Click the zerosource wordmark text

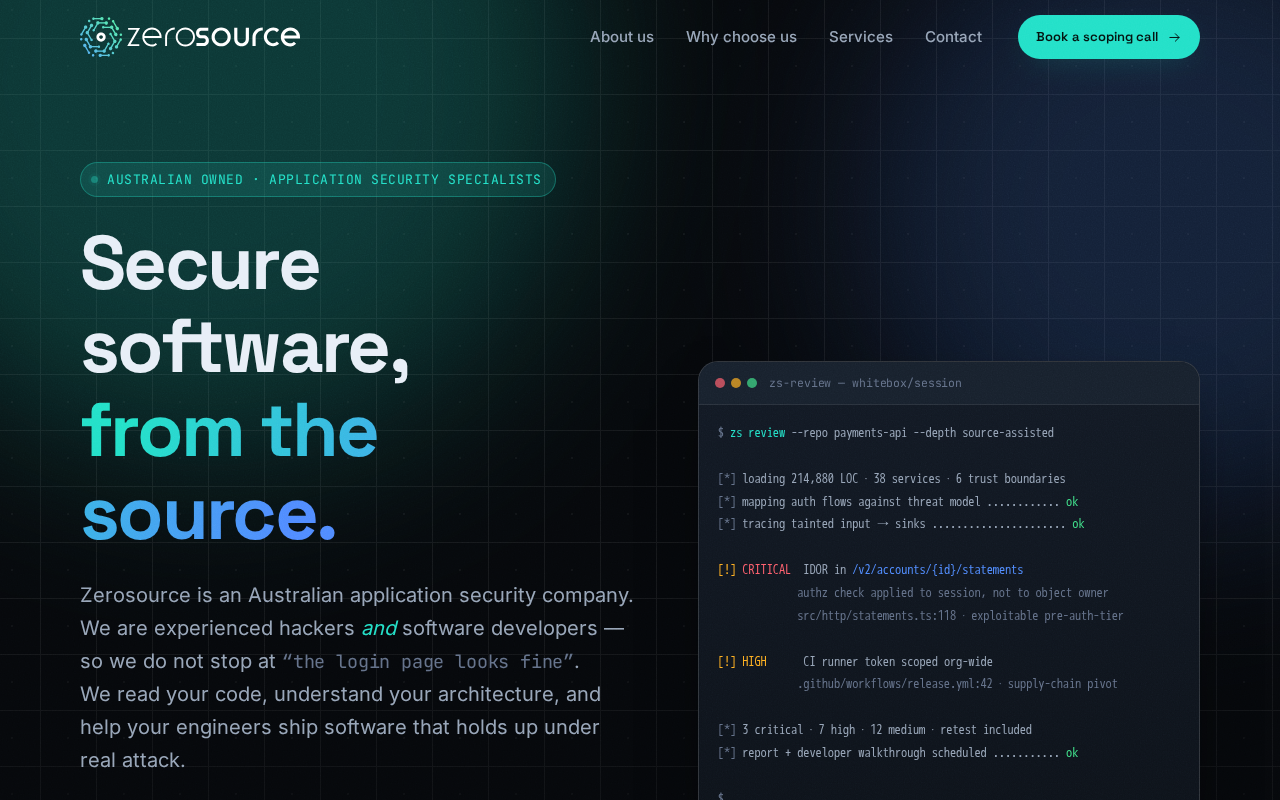[x=213, y=37]
